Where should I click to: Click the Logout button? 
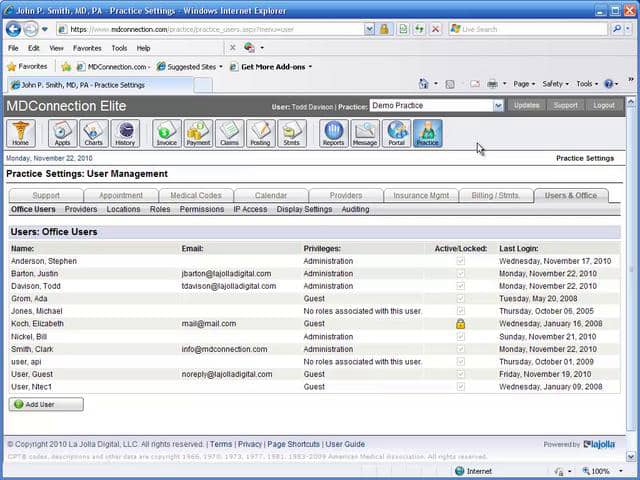pos(604,105)
